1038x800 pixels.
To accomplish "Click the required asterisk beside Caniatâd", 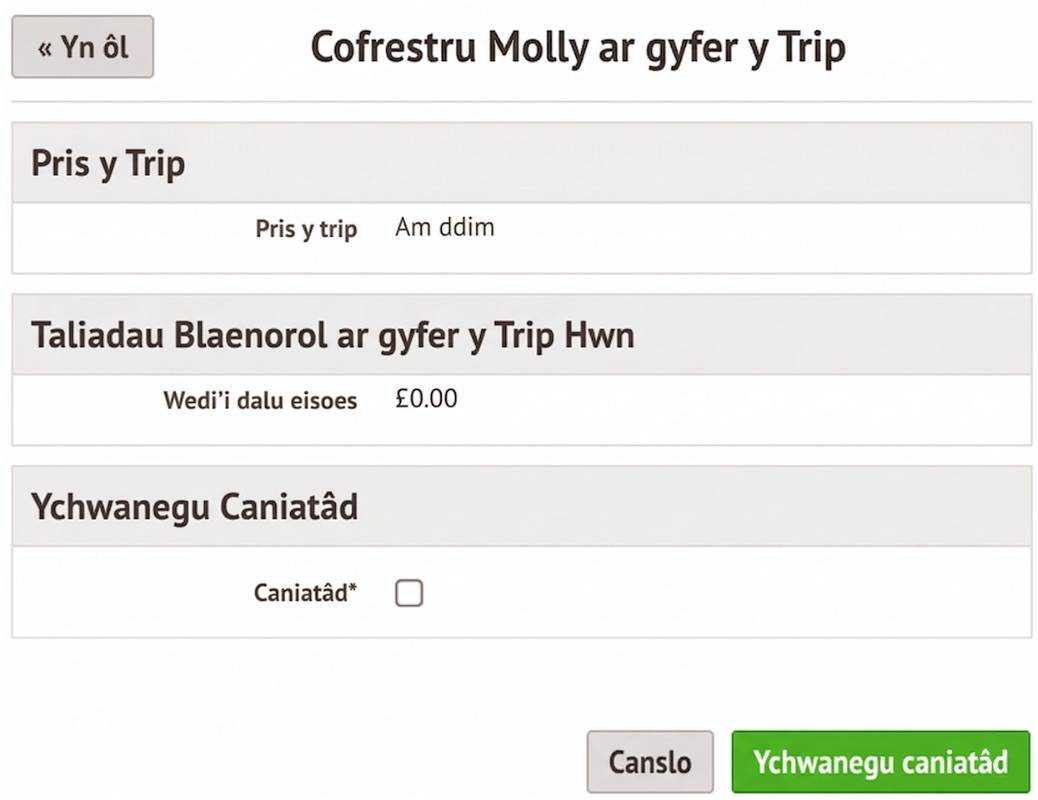I will 352,589.
